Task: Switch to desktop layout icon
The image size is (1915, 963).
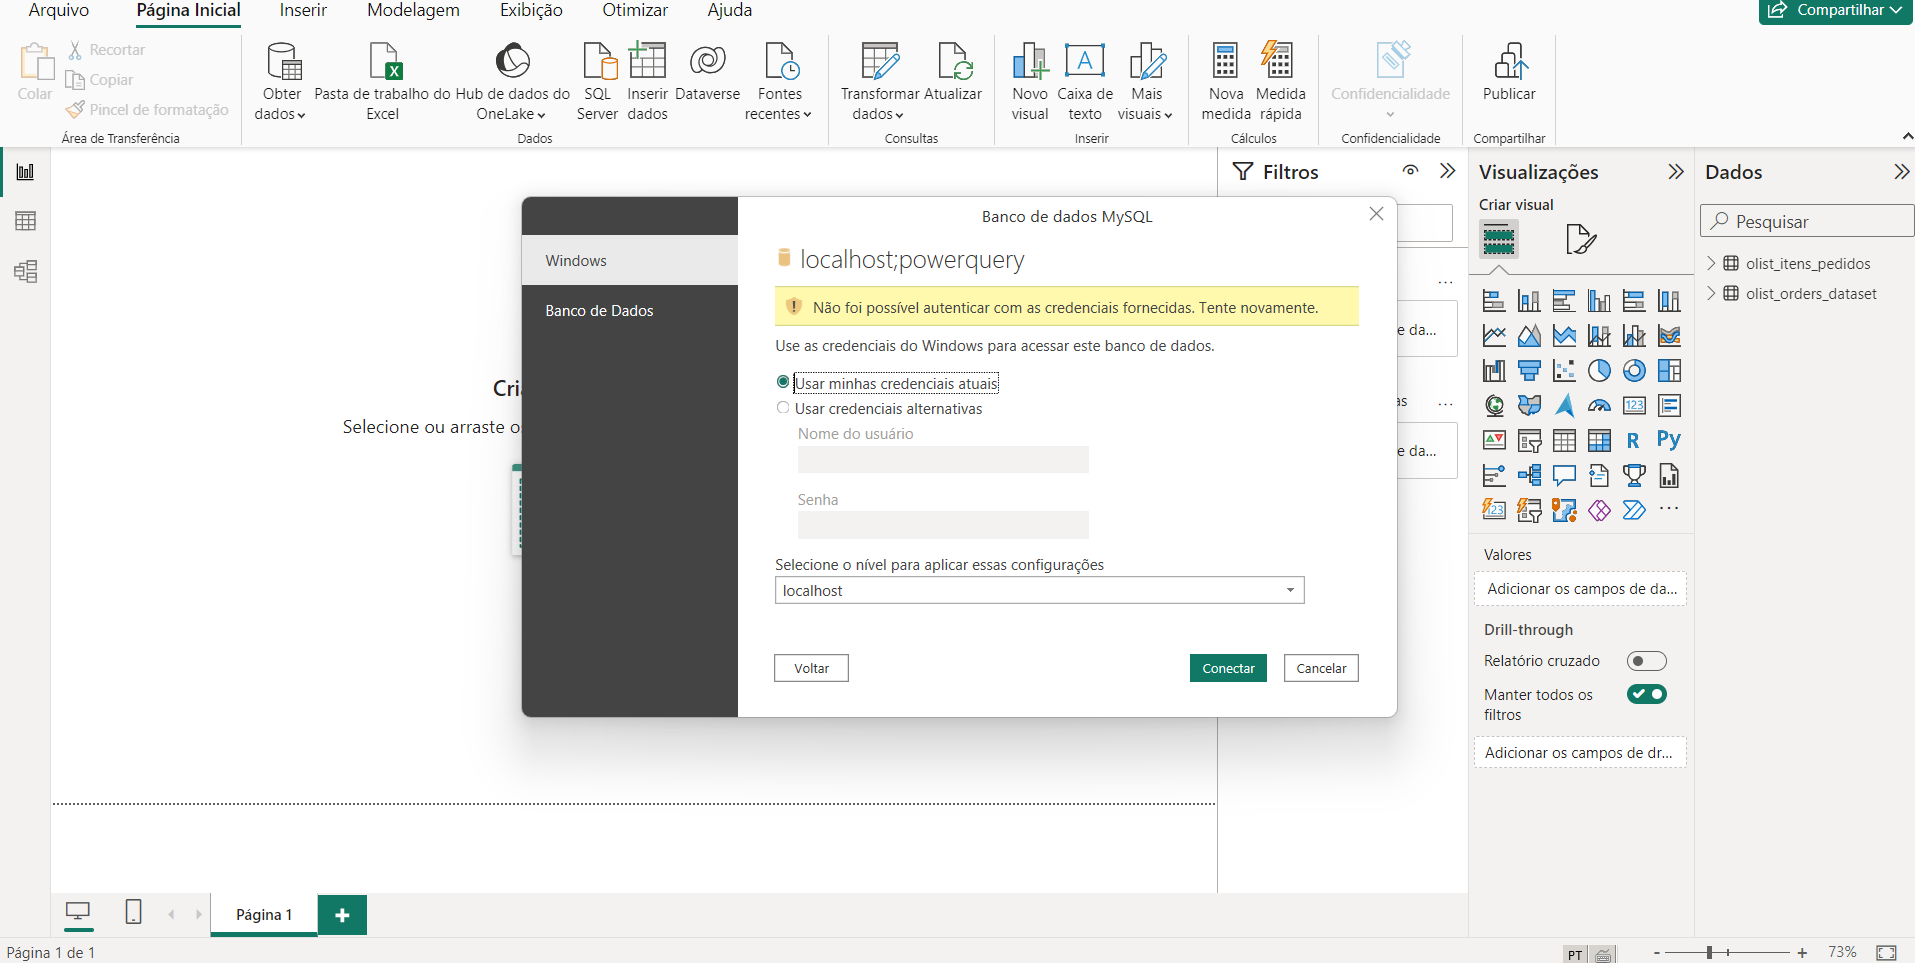Action: click(78, 912)
